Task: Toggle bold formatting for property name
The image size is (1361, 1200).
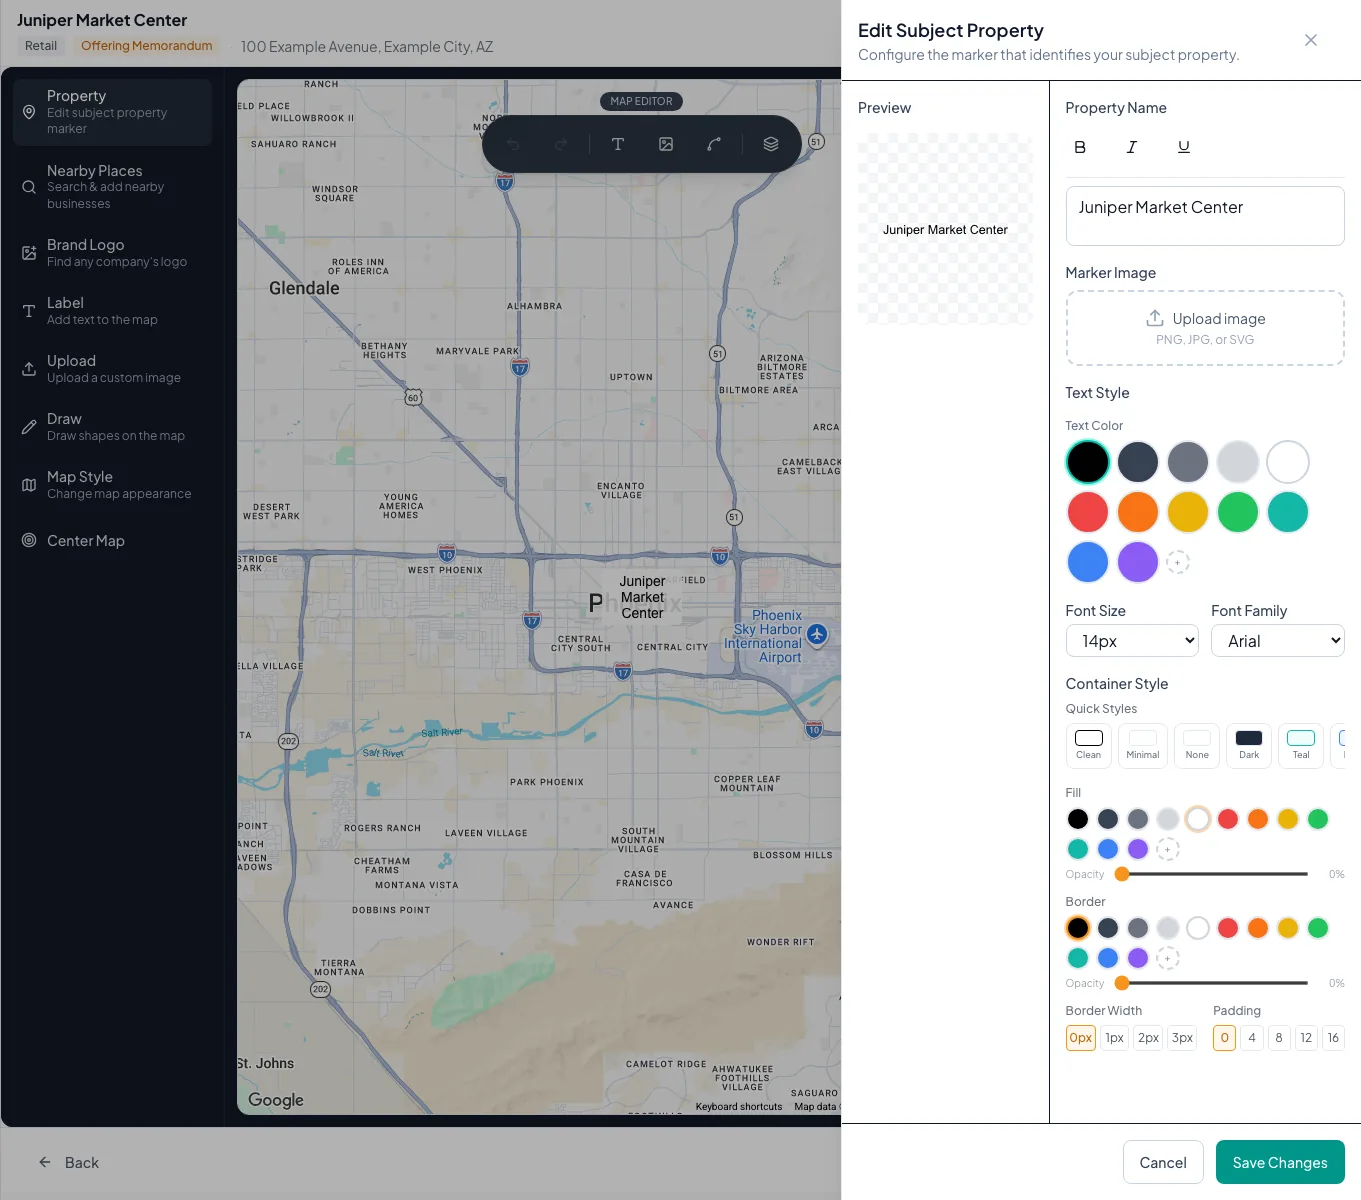Action: pyautogui.click(x=1080, y=147)
